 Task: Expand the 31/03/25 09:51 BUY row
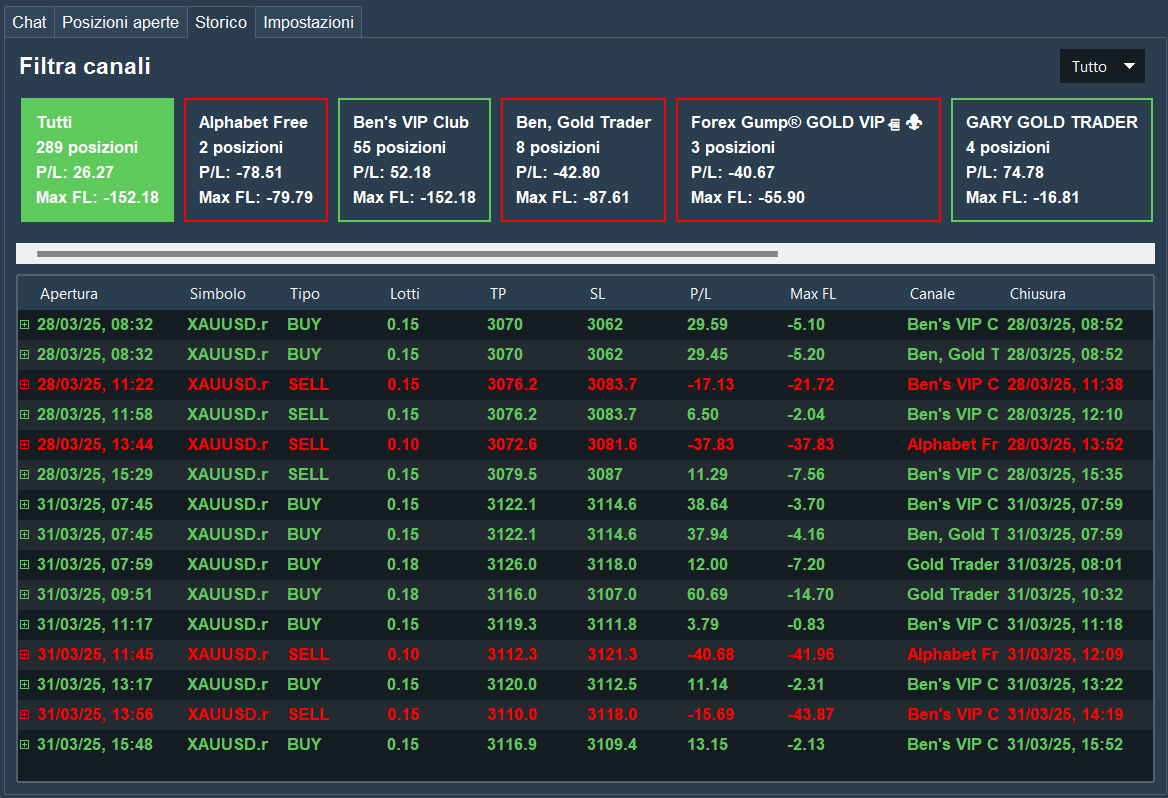[x=25, y=595]
